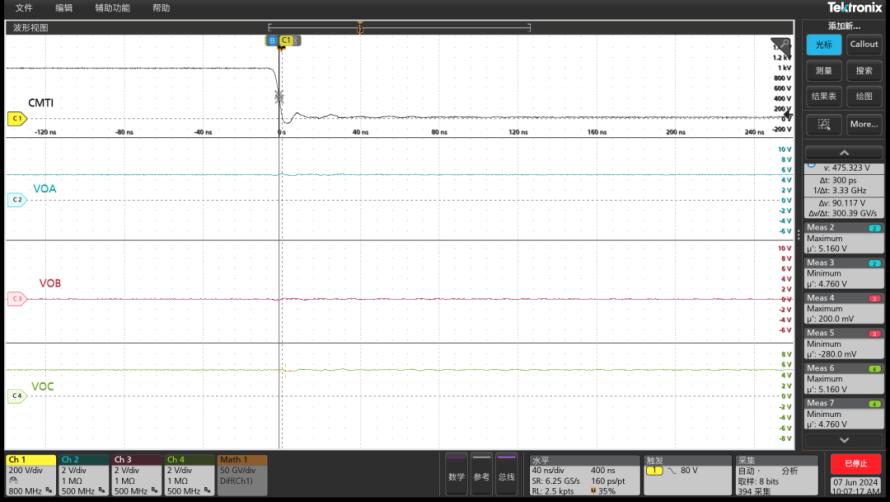The width and height of the screenshot is (890, 502).
Task: Open the 辅助功能 (Utility) menu
Action: [112, 8]
